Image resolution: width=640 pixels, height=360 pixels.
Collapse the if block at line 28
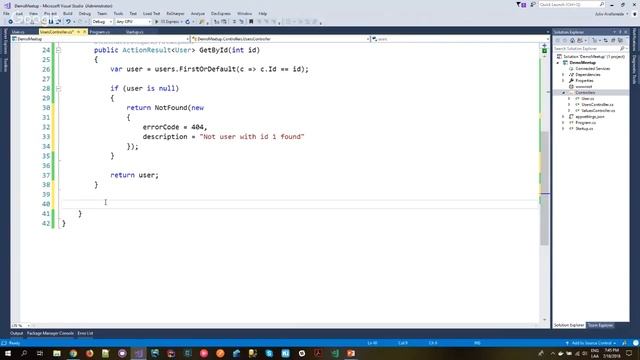(x=58, y=88)
